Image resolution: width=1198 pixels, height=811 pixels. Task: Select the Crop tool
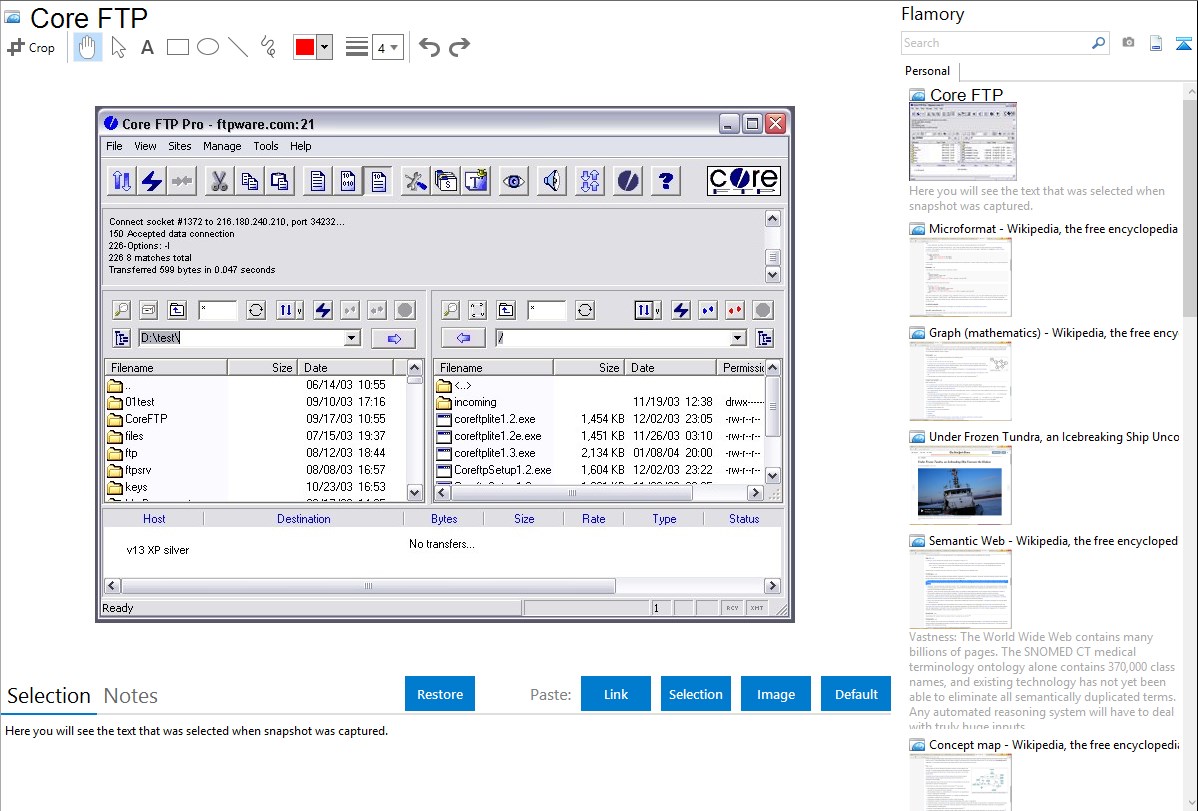[x=31, y=47]
